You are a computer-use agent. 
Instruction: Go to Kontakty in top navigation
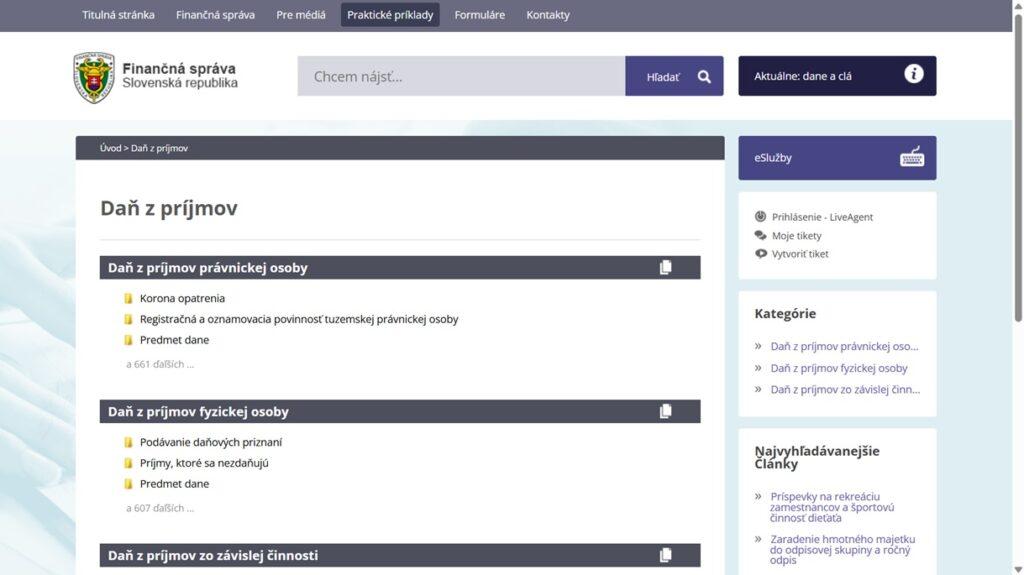click(x=548, y=15)
